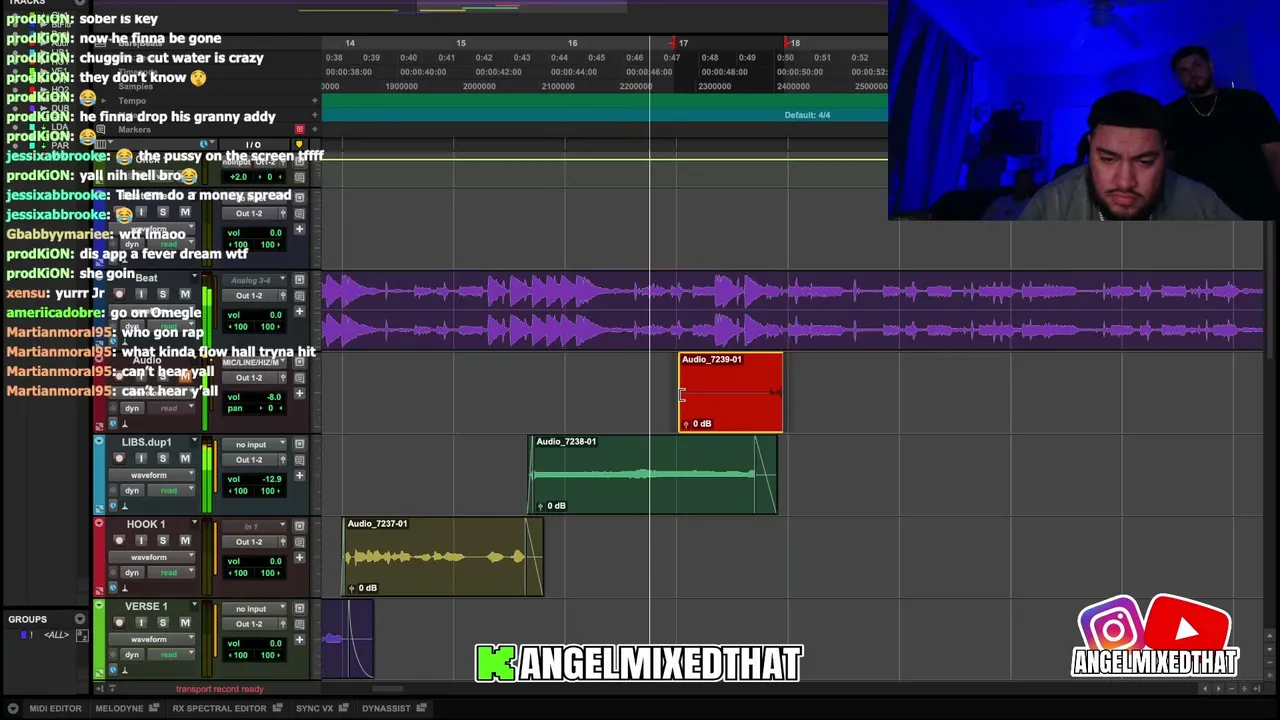Click VERSE 1 add-lane plus icon
Viewport: 1280px width, 720px height.
(x=299, y=640)
